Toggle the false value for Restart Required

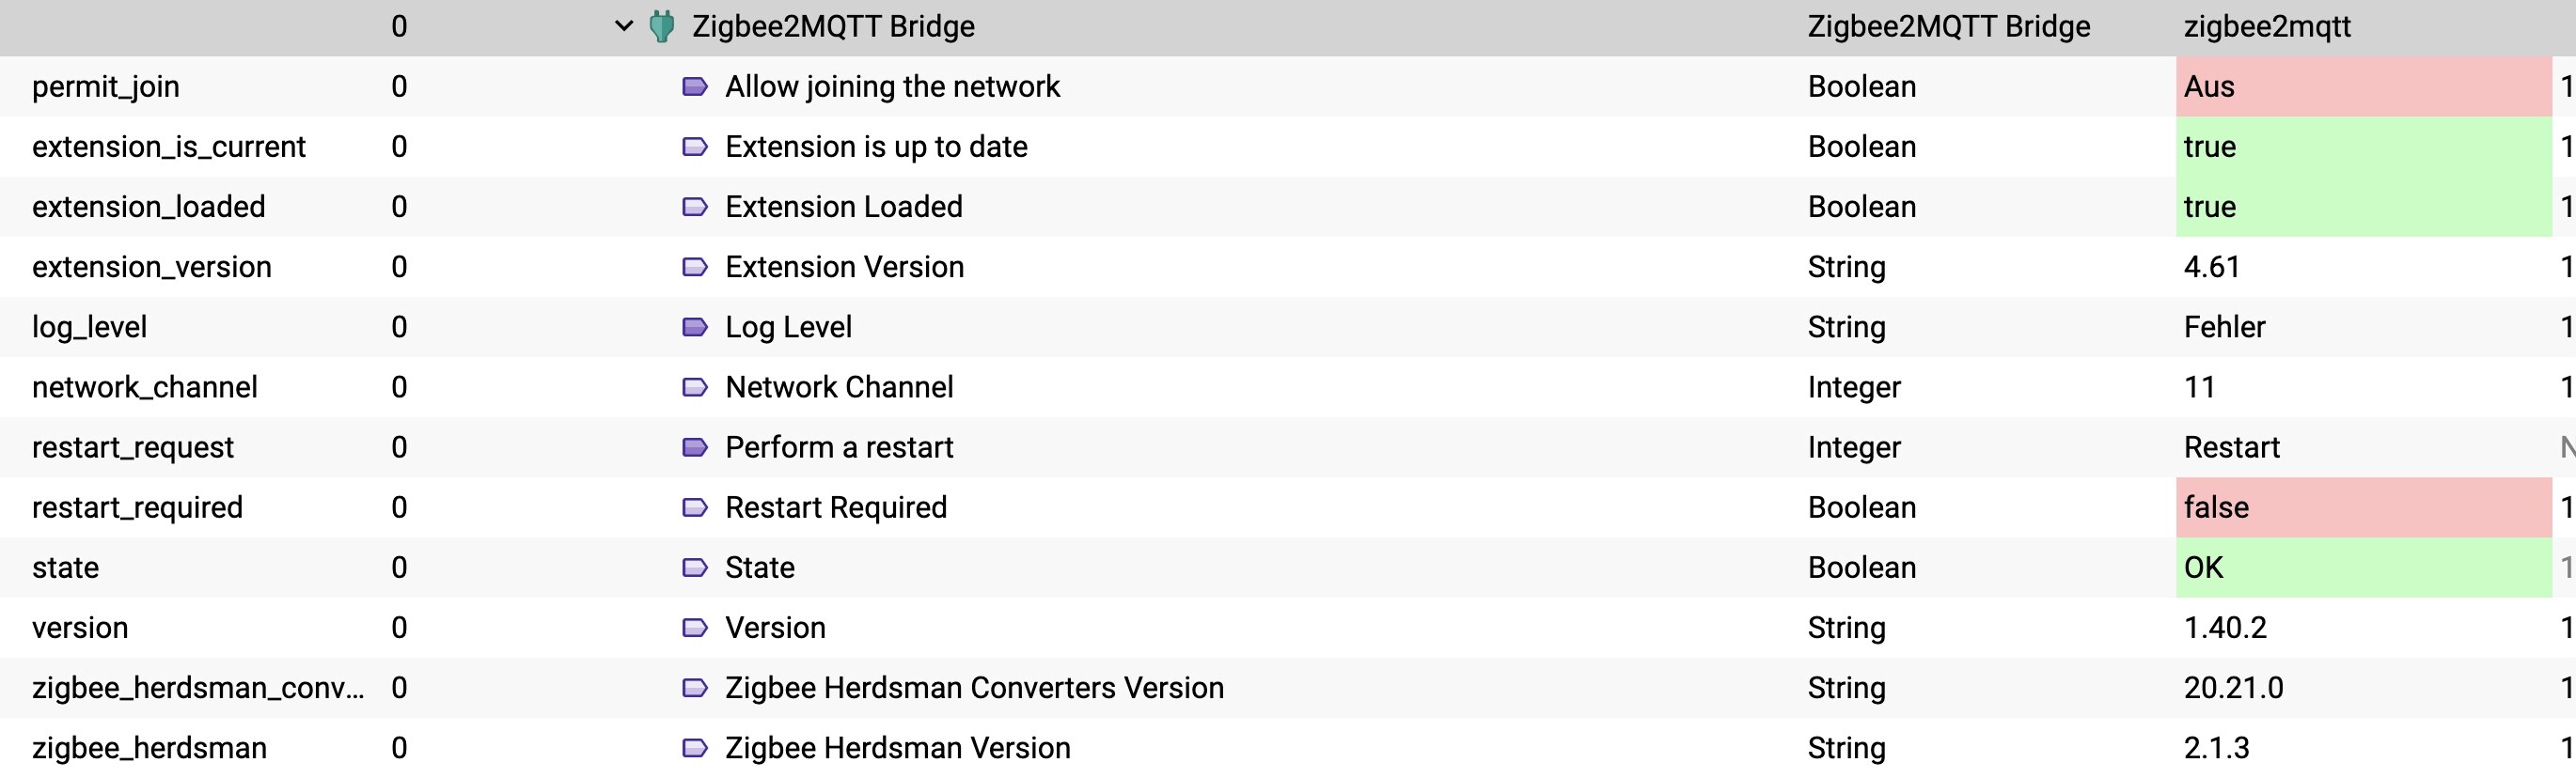(x=2363, y=507)
